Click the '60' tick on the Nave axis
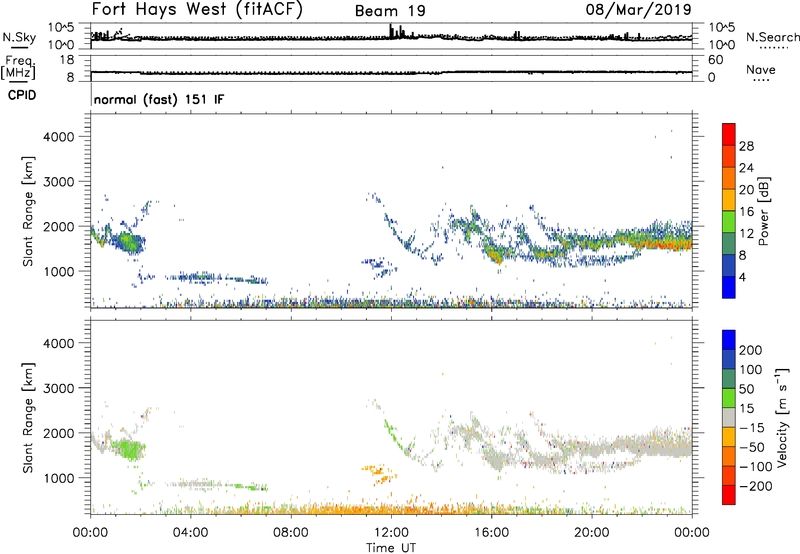This screenshot has height=554, width=800. click(715, 60)
